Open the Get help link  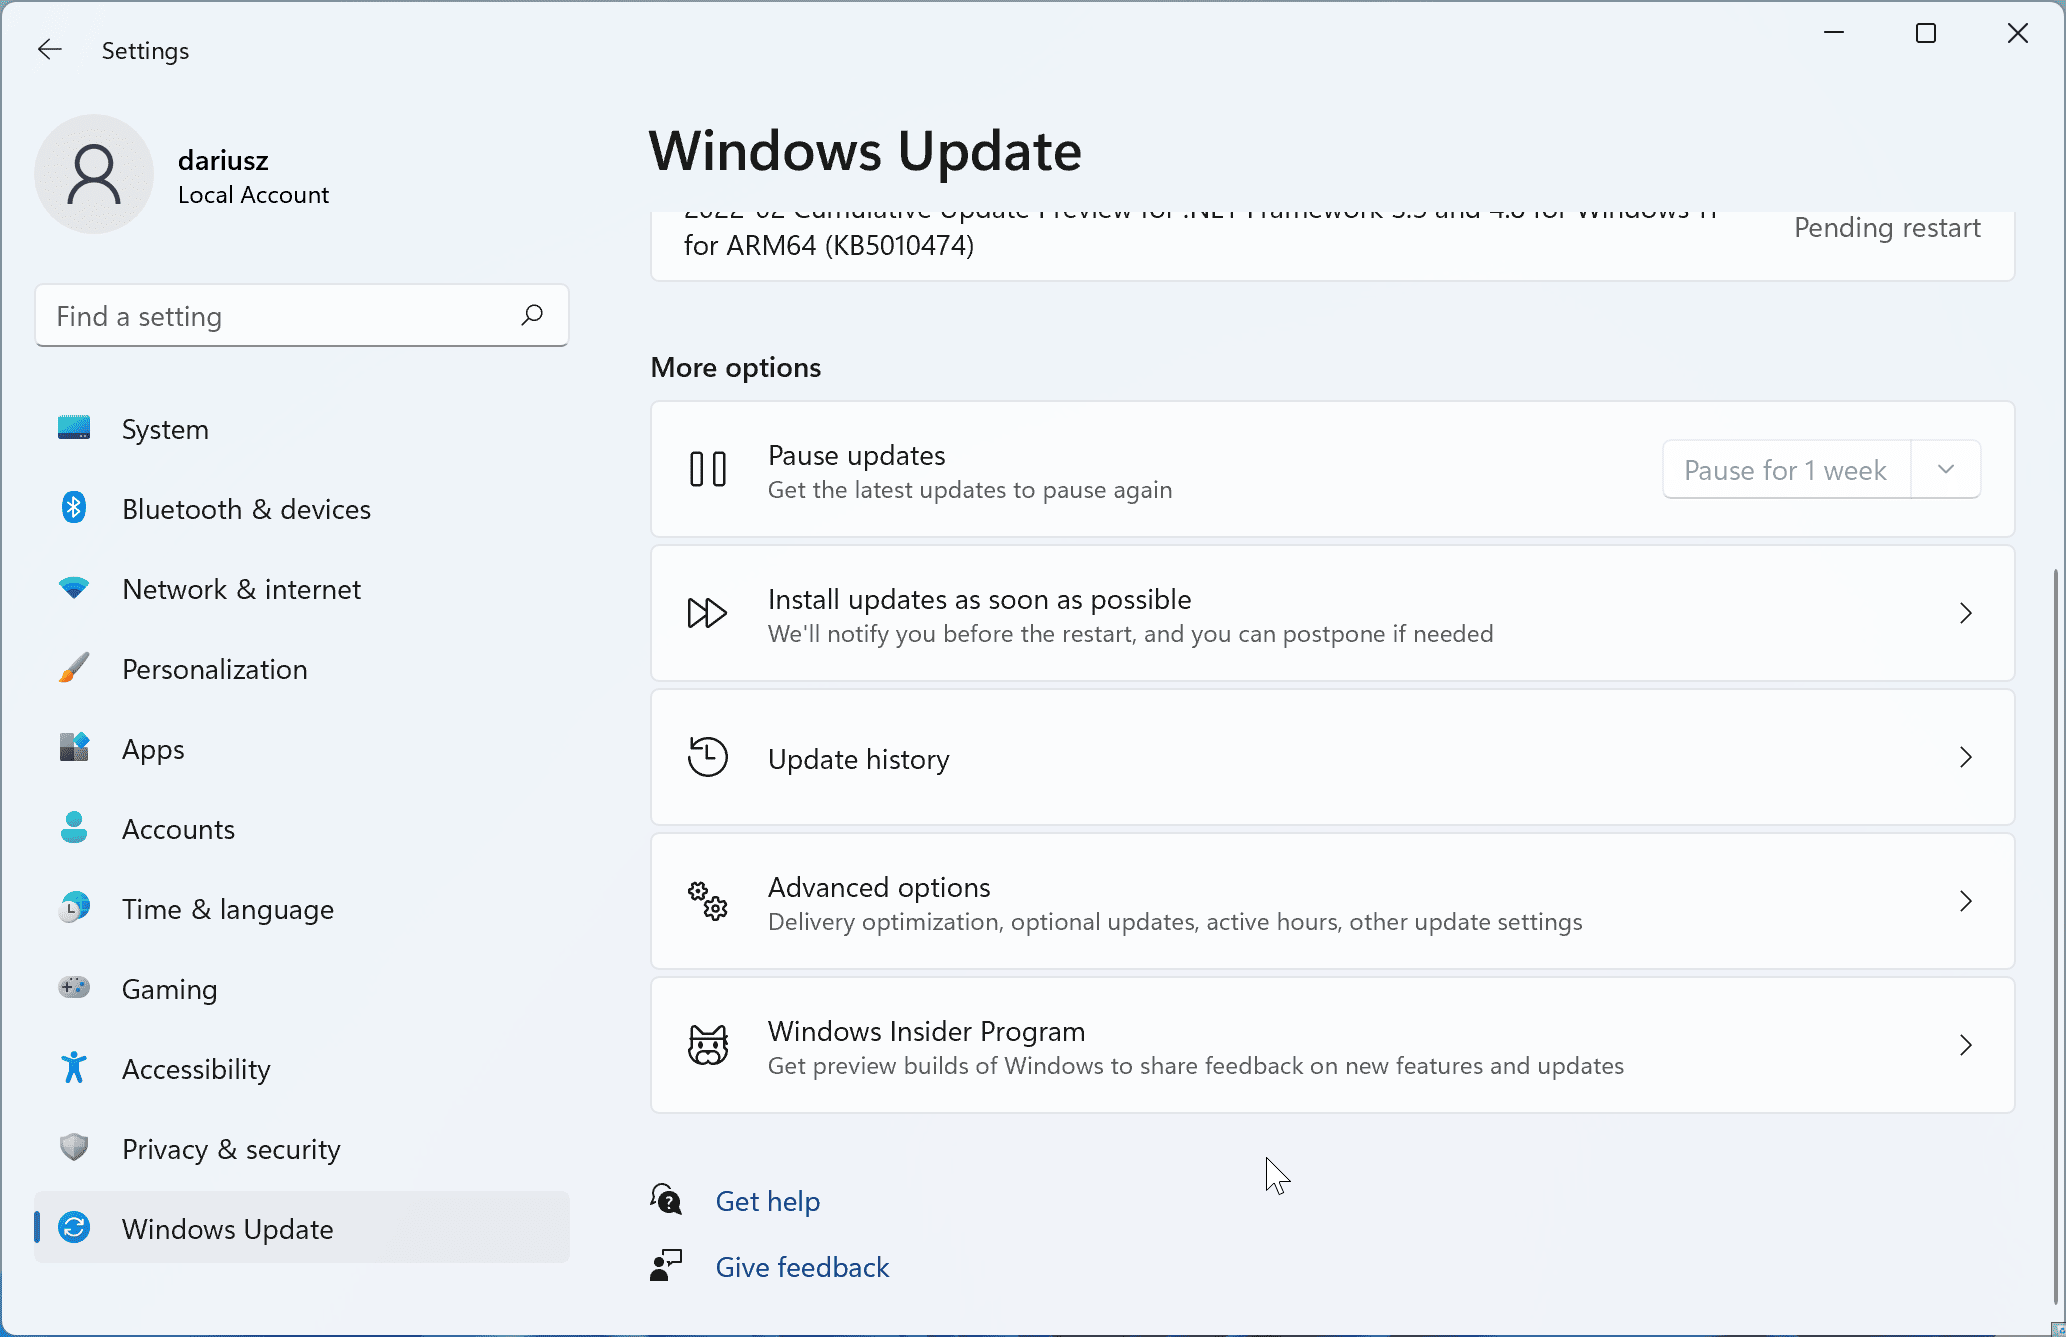768,1200
